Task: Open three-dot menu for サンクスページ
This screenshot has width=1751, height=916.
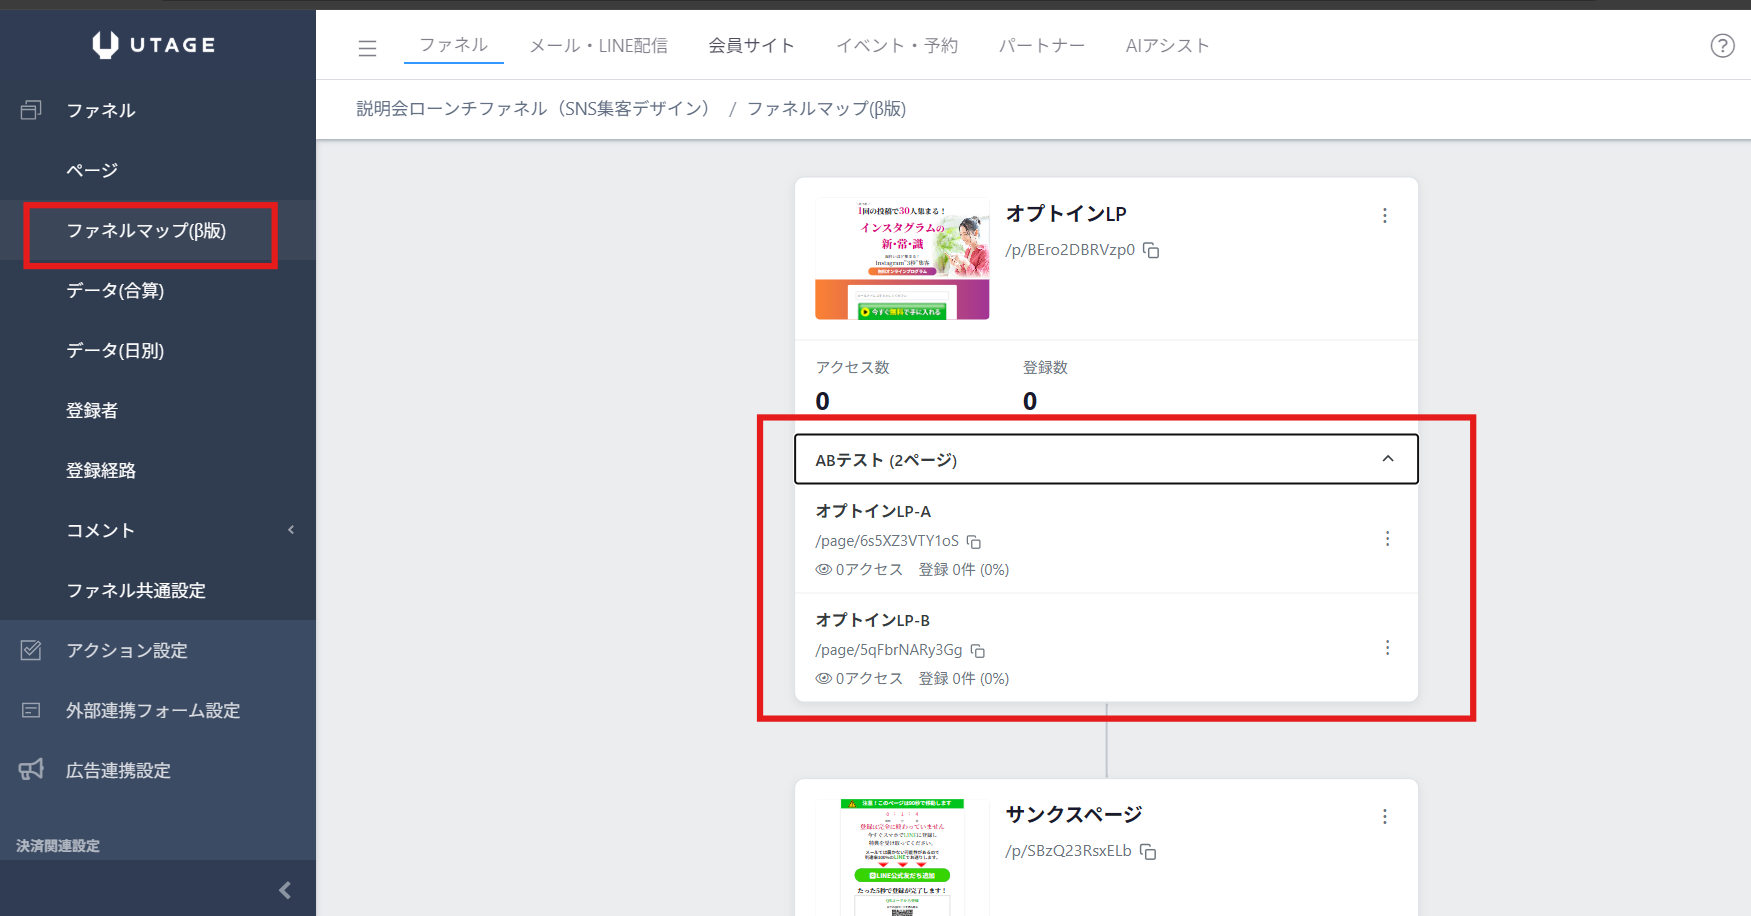Action: [1384, 817]
